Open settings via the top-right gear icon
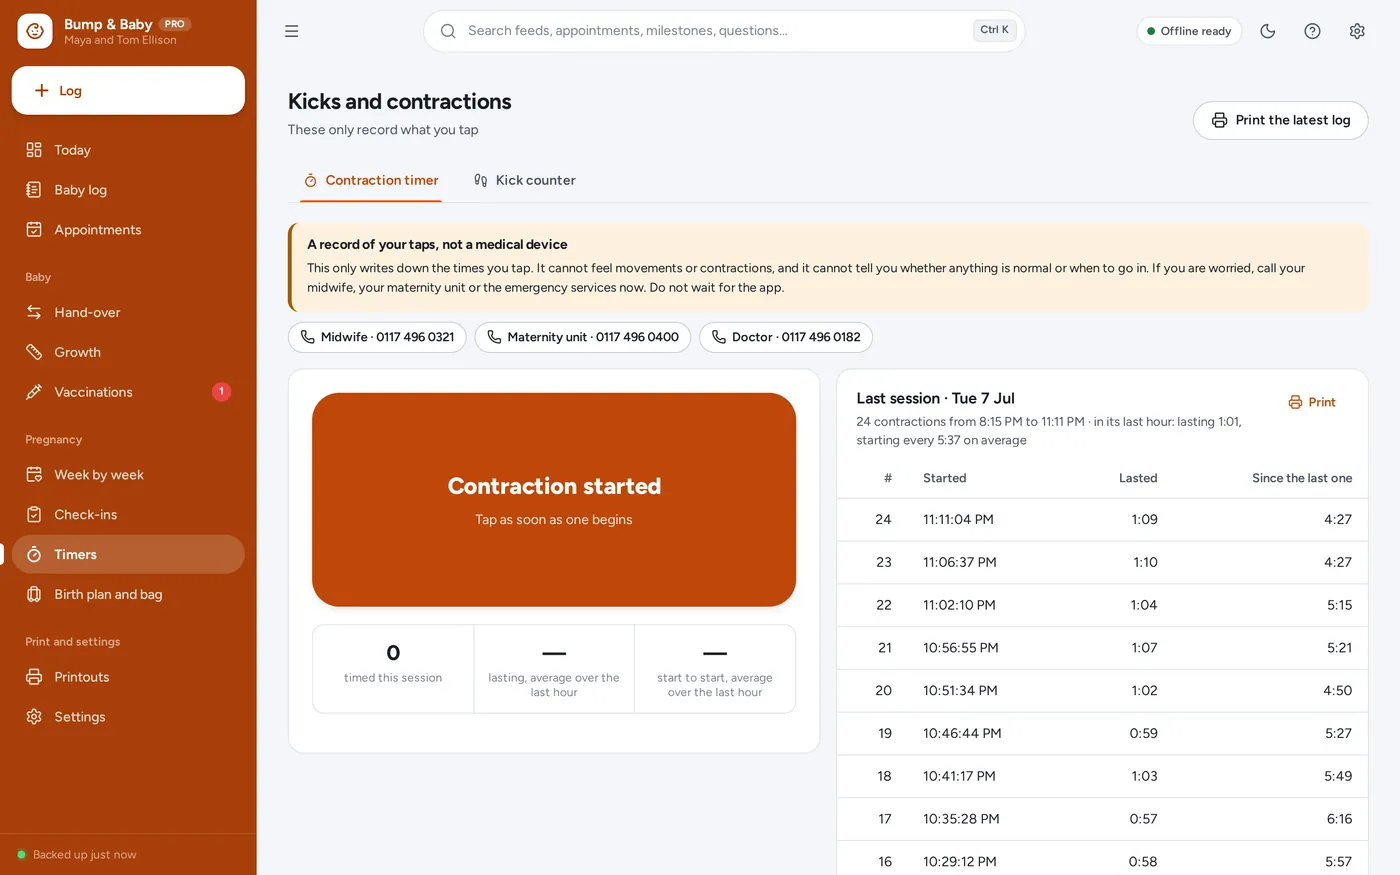This screenshot has width=1400, height=875. point(1357,31)
